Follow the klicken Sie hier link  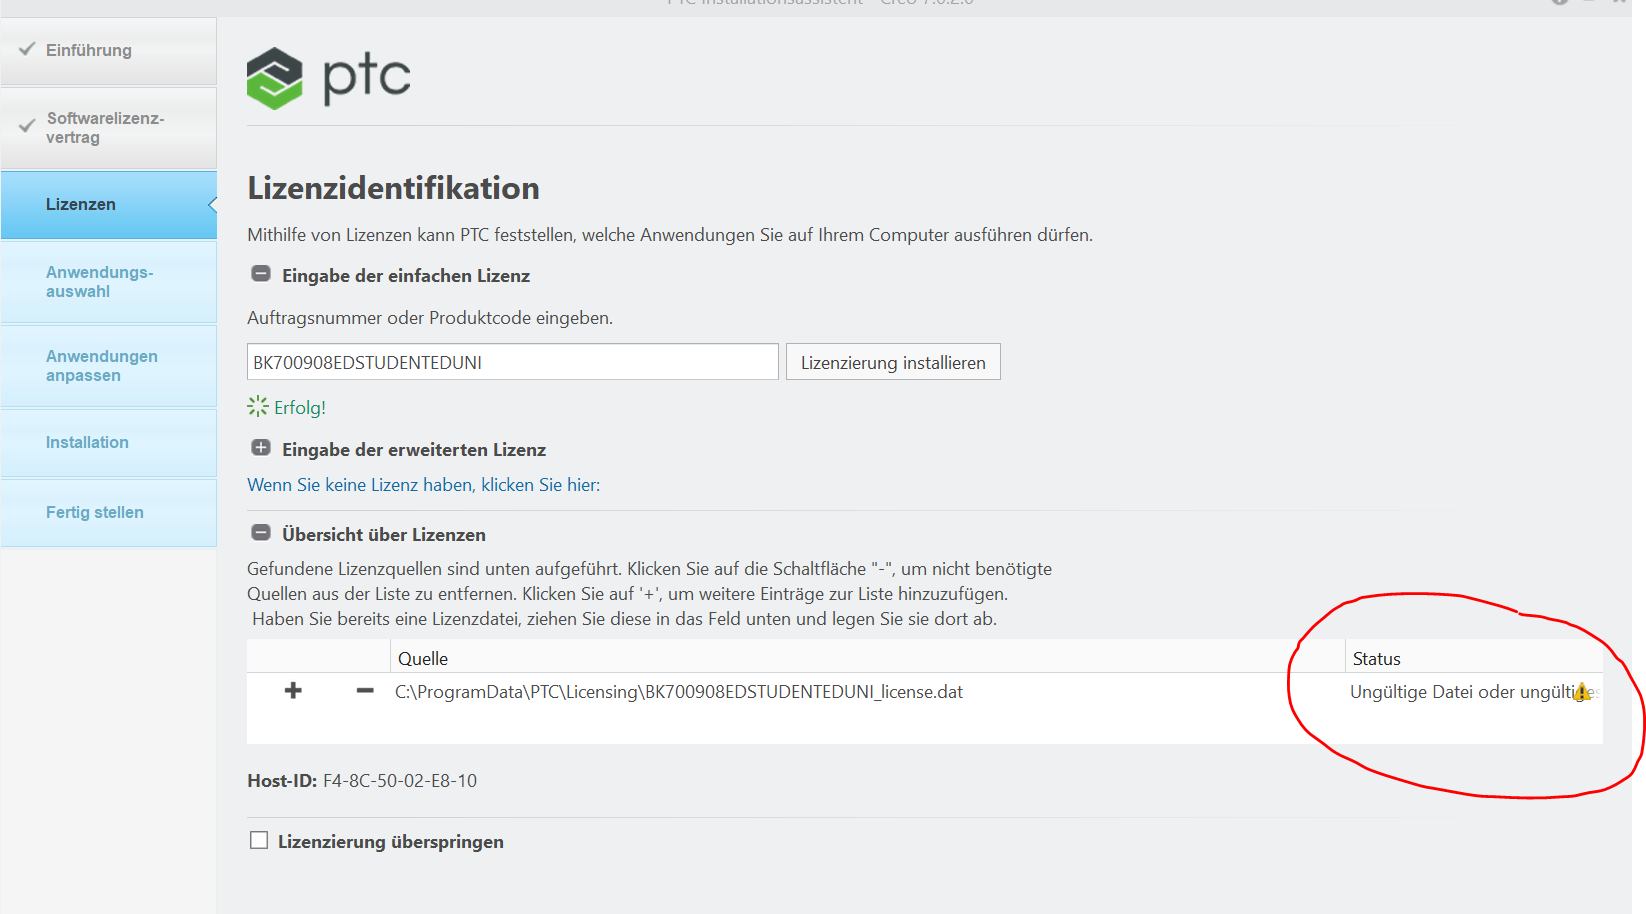pos(423,484)
